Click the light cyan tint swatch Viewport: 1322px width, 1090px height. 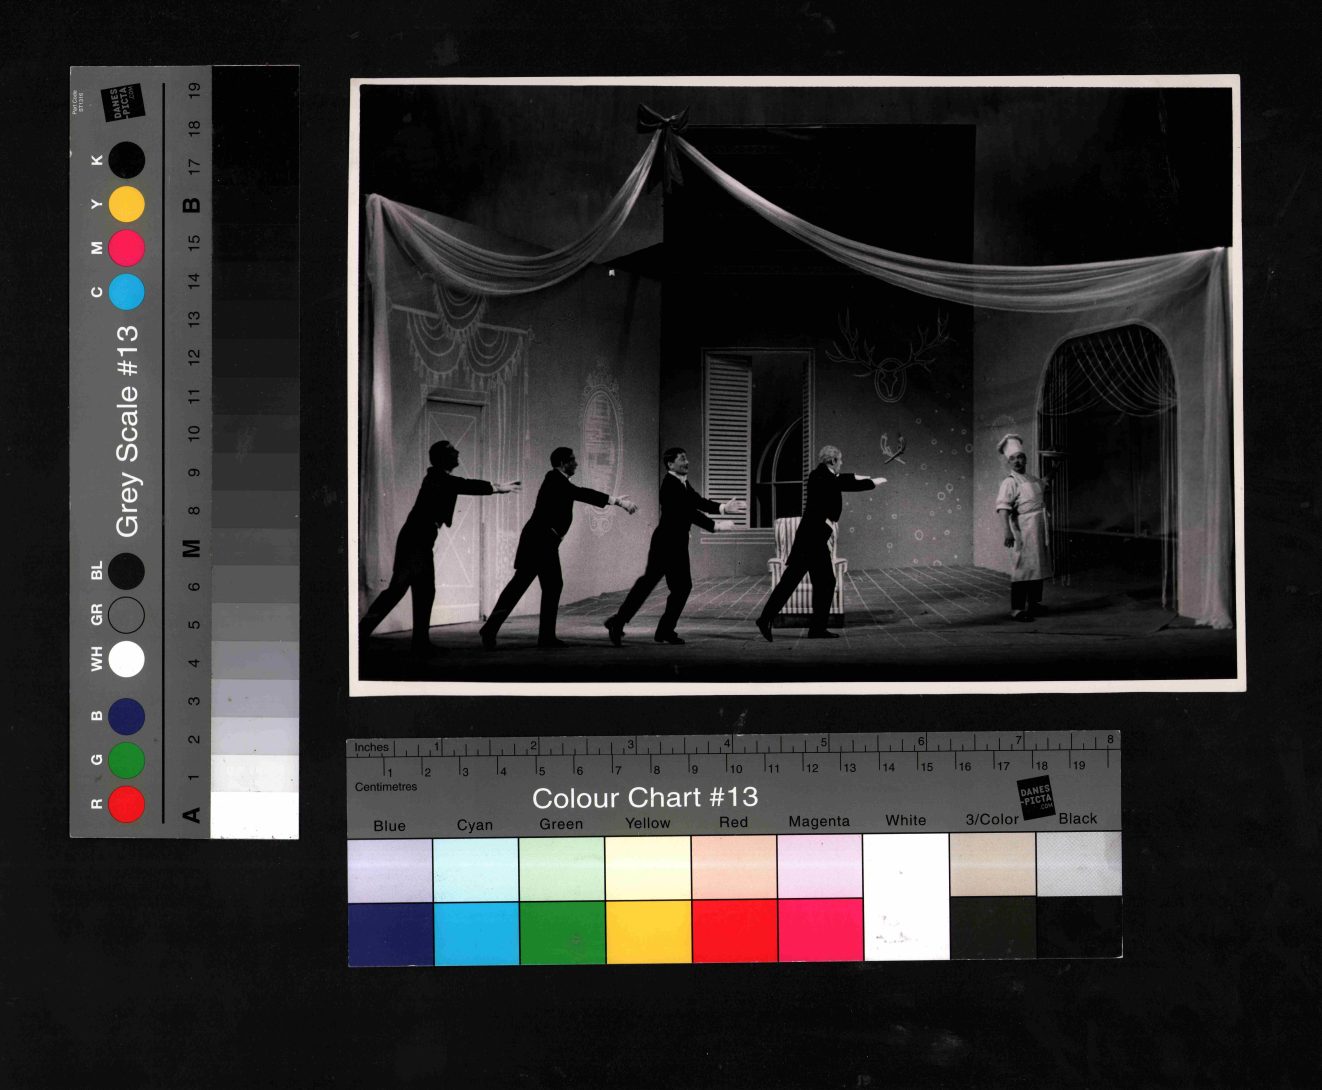coord(475,870)
